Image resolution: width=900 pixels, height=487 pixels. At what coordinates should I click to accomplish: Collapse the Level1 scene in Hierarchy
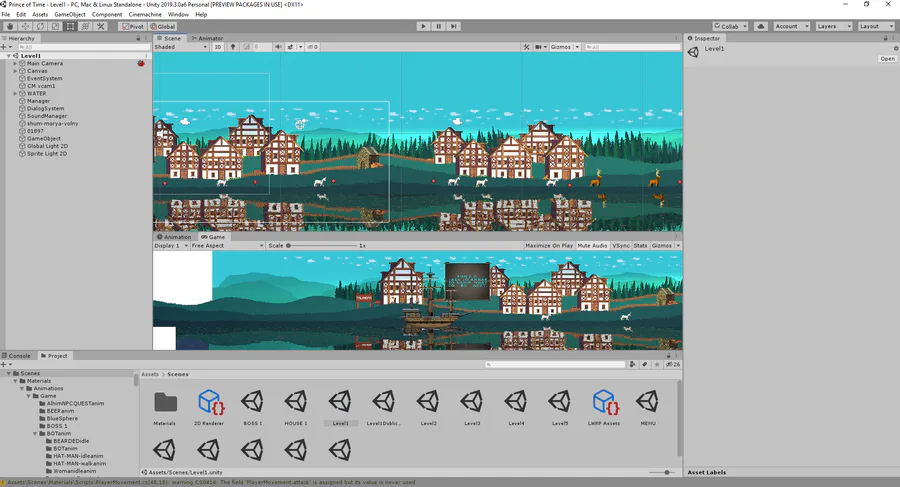[9, 56]
